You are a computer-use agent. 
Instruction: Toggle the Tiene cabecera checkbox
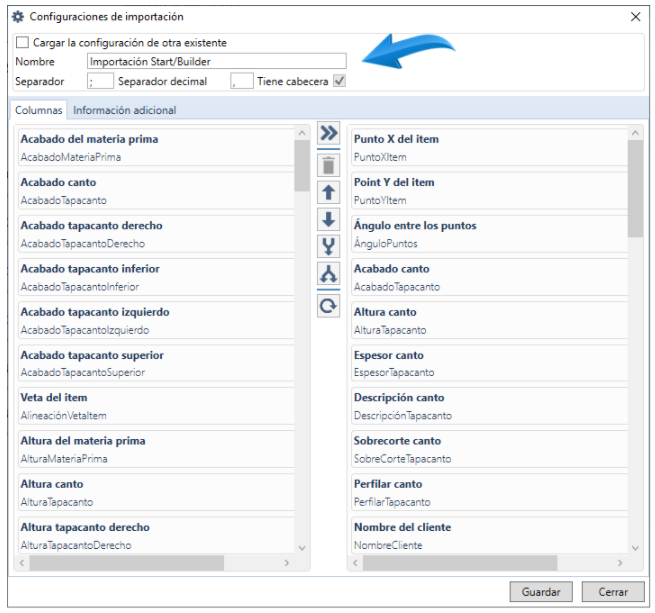339,81
